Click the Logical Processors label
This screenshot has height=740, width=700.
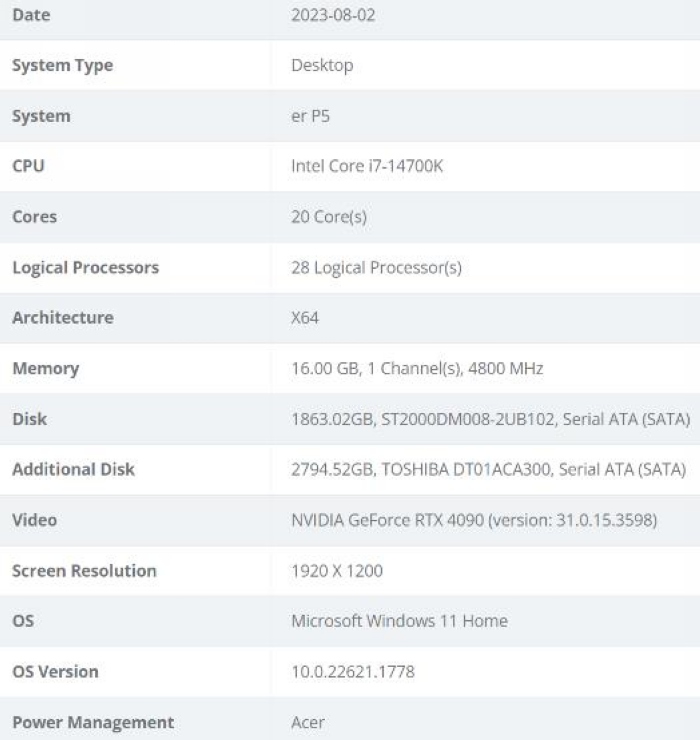pos(85,268)
